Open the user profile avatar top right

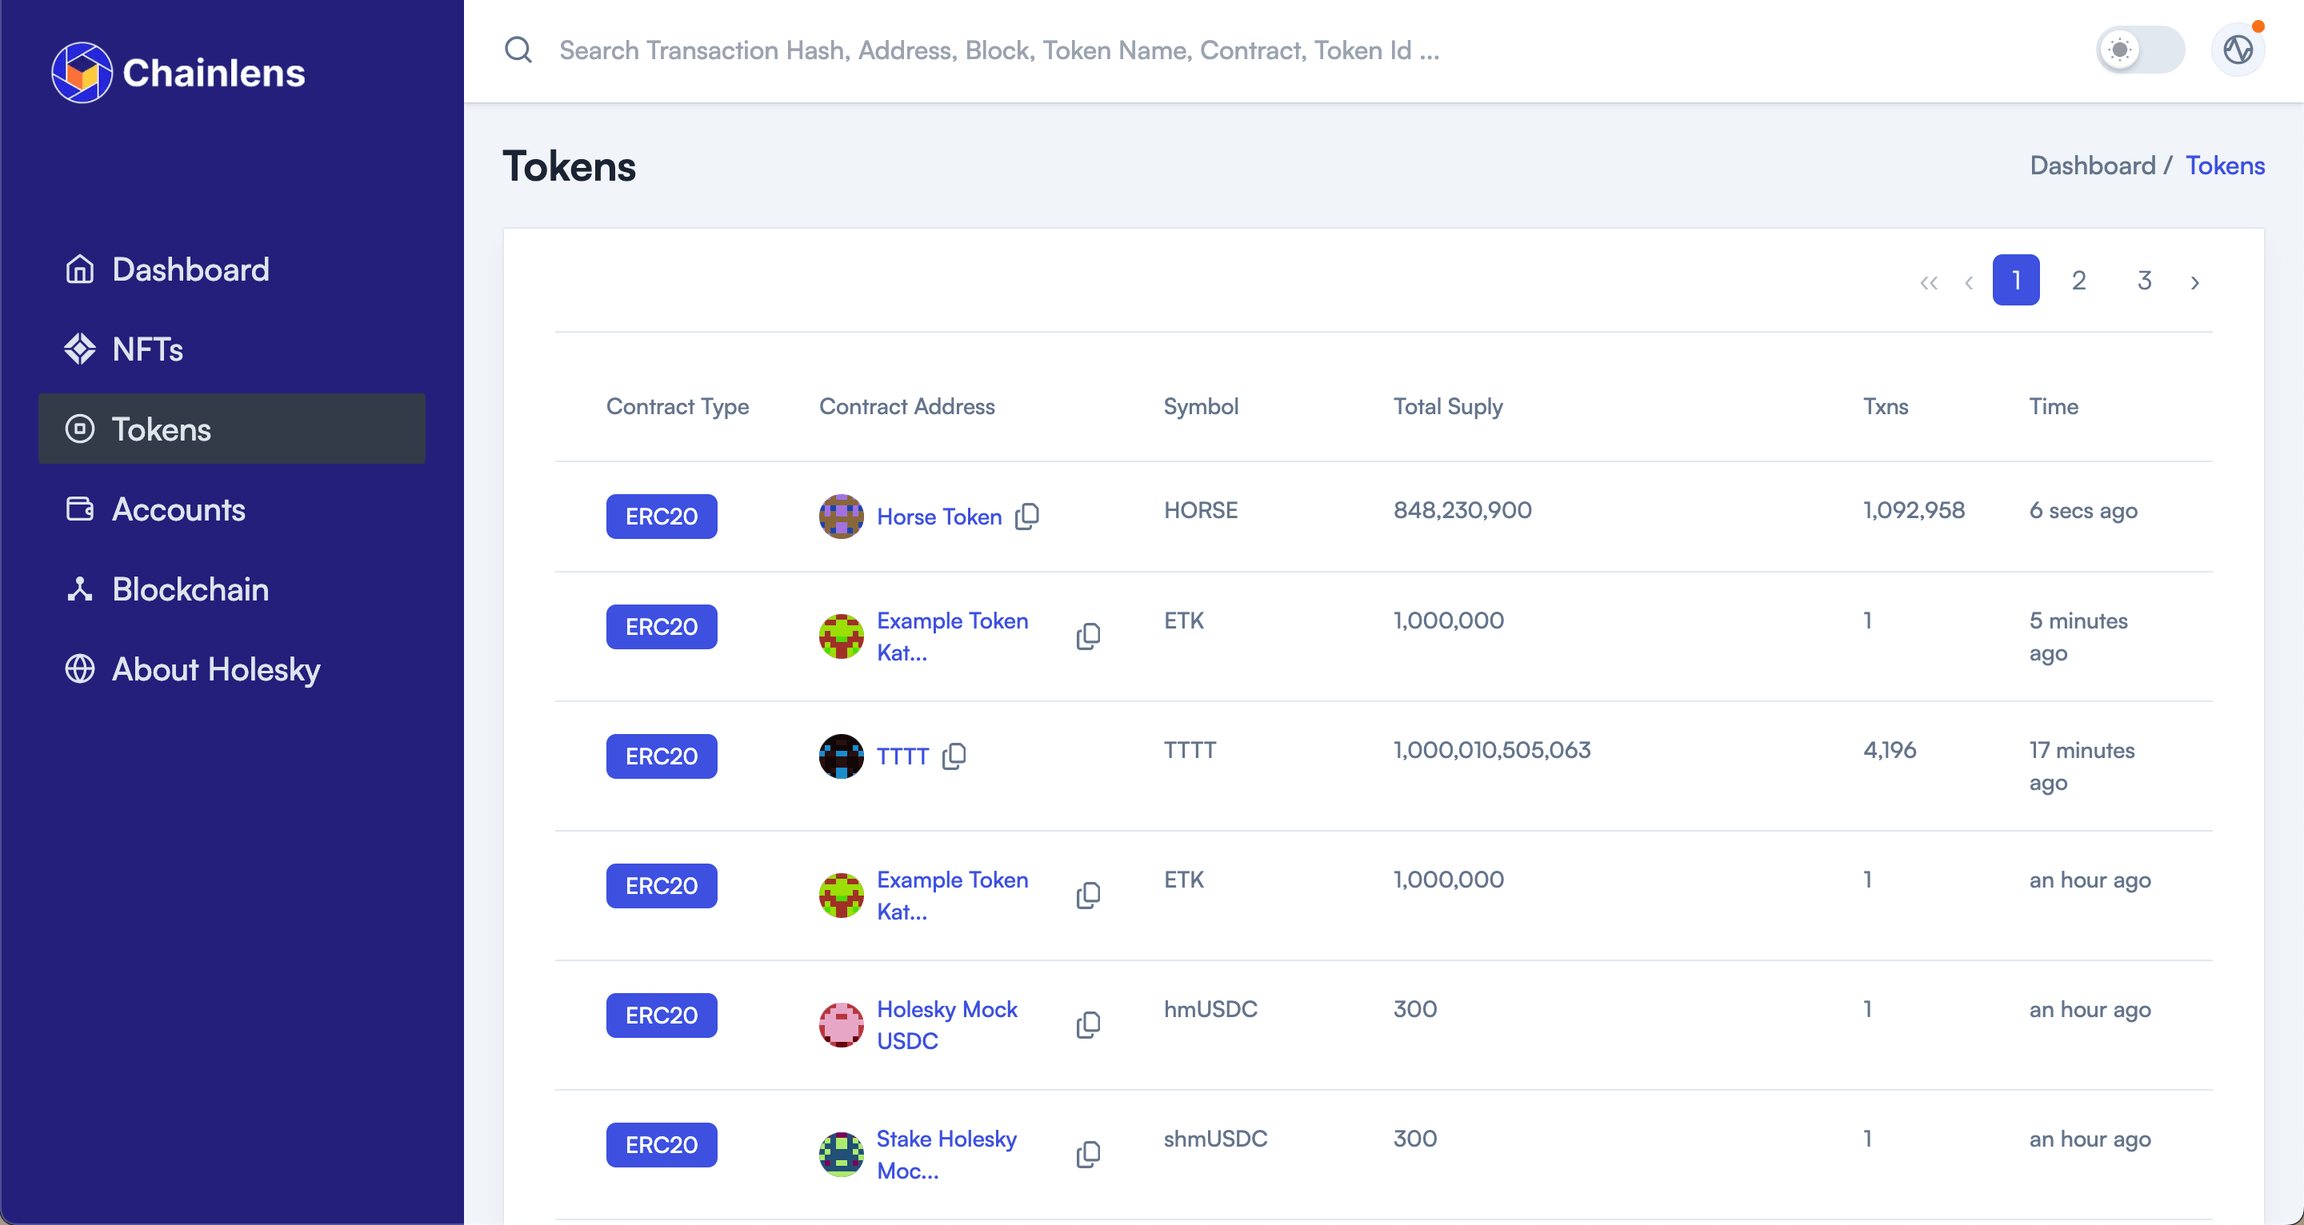pos(2236,48)
